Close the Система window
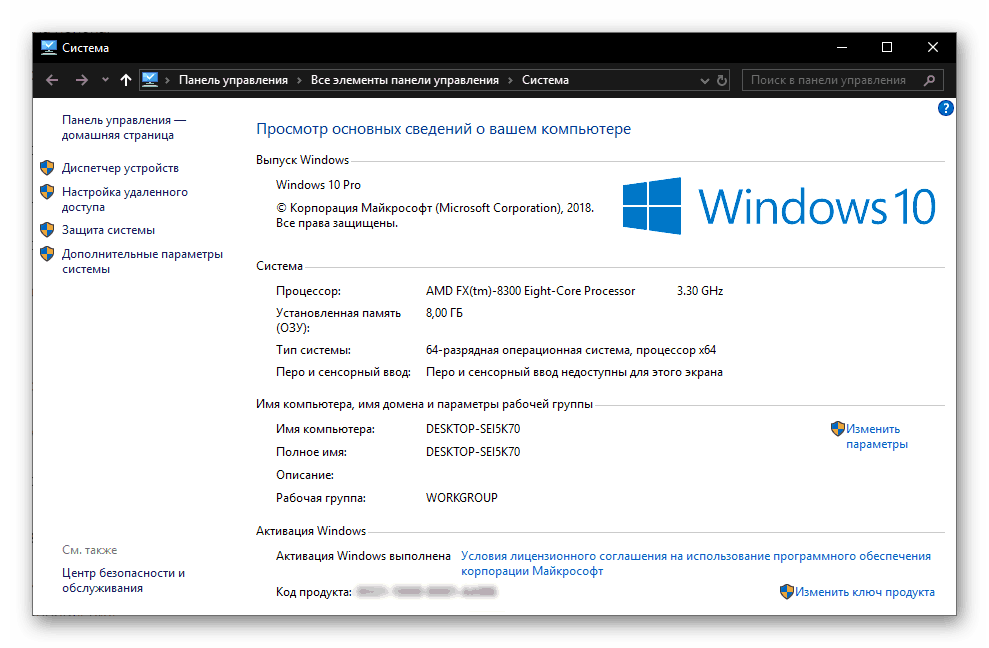This screenshot has height=648, width=989. coord(933,47)
